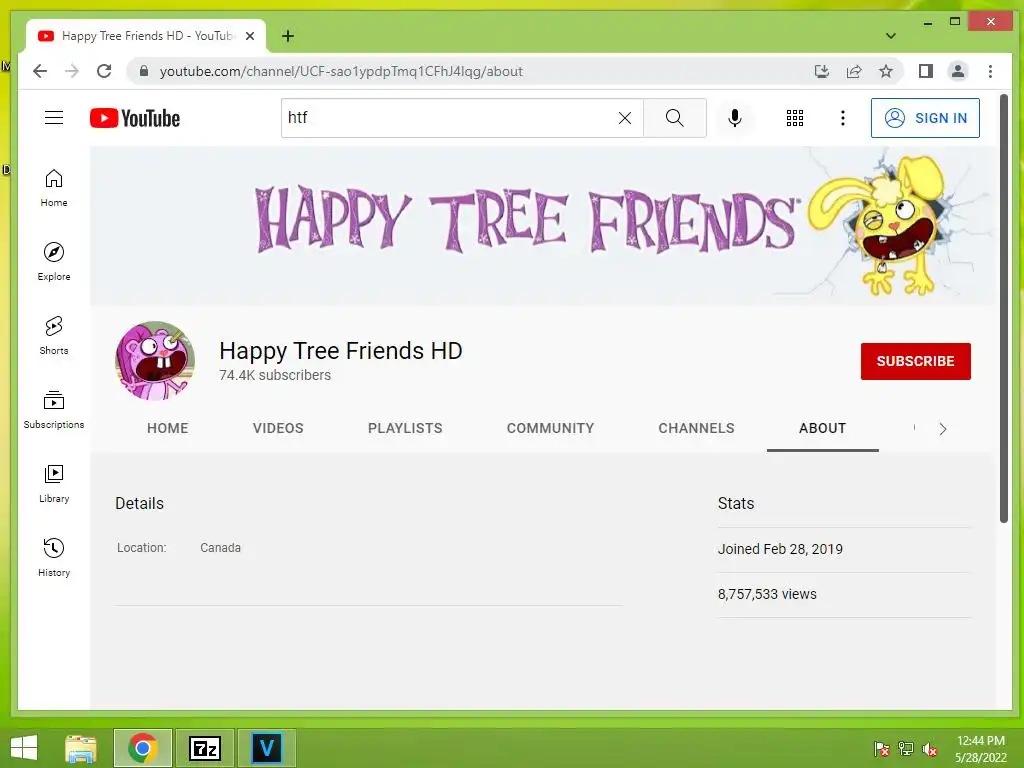This screenshot has height=768, width=1024.
Task: Open the V application in taskbar
Action: pos(266,748)
